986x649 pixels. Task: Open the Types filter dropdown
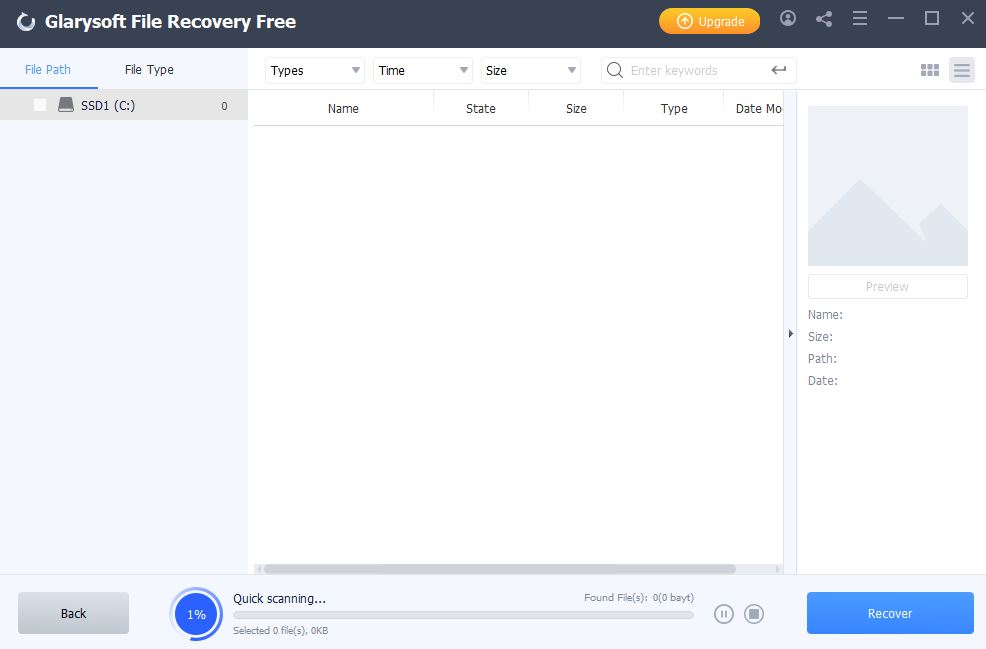tap(315, 70)
